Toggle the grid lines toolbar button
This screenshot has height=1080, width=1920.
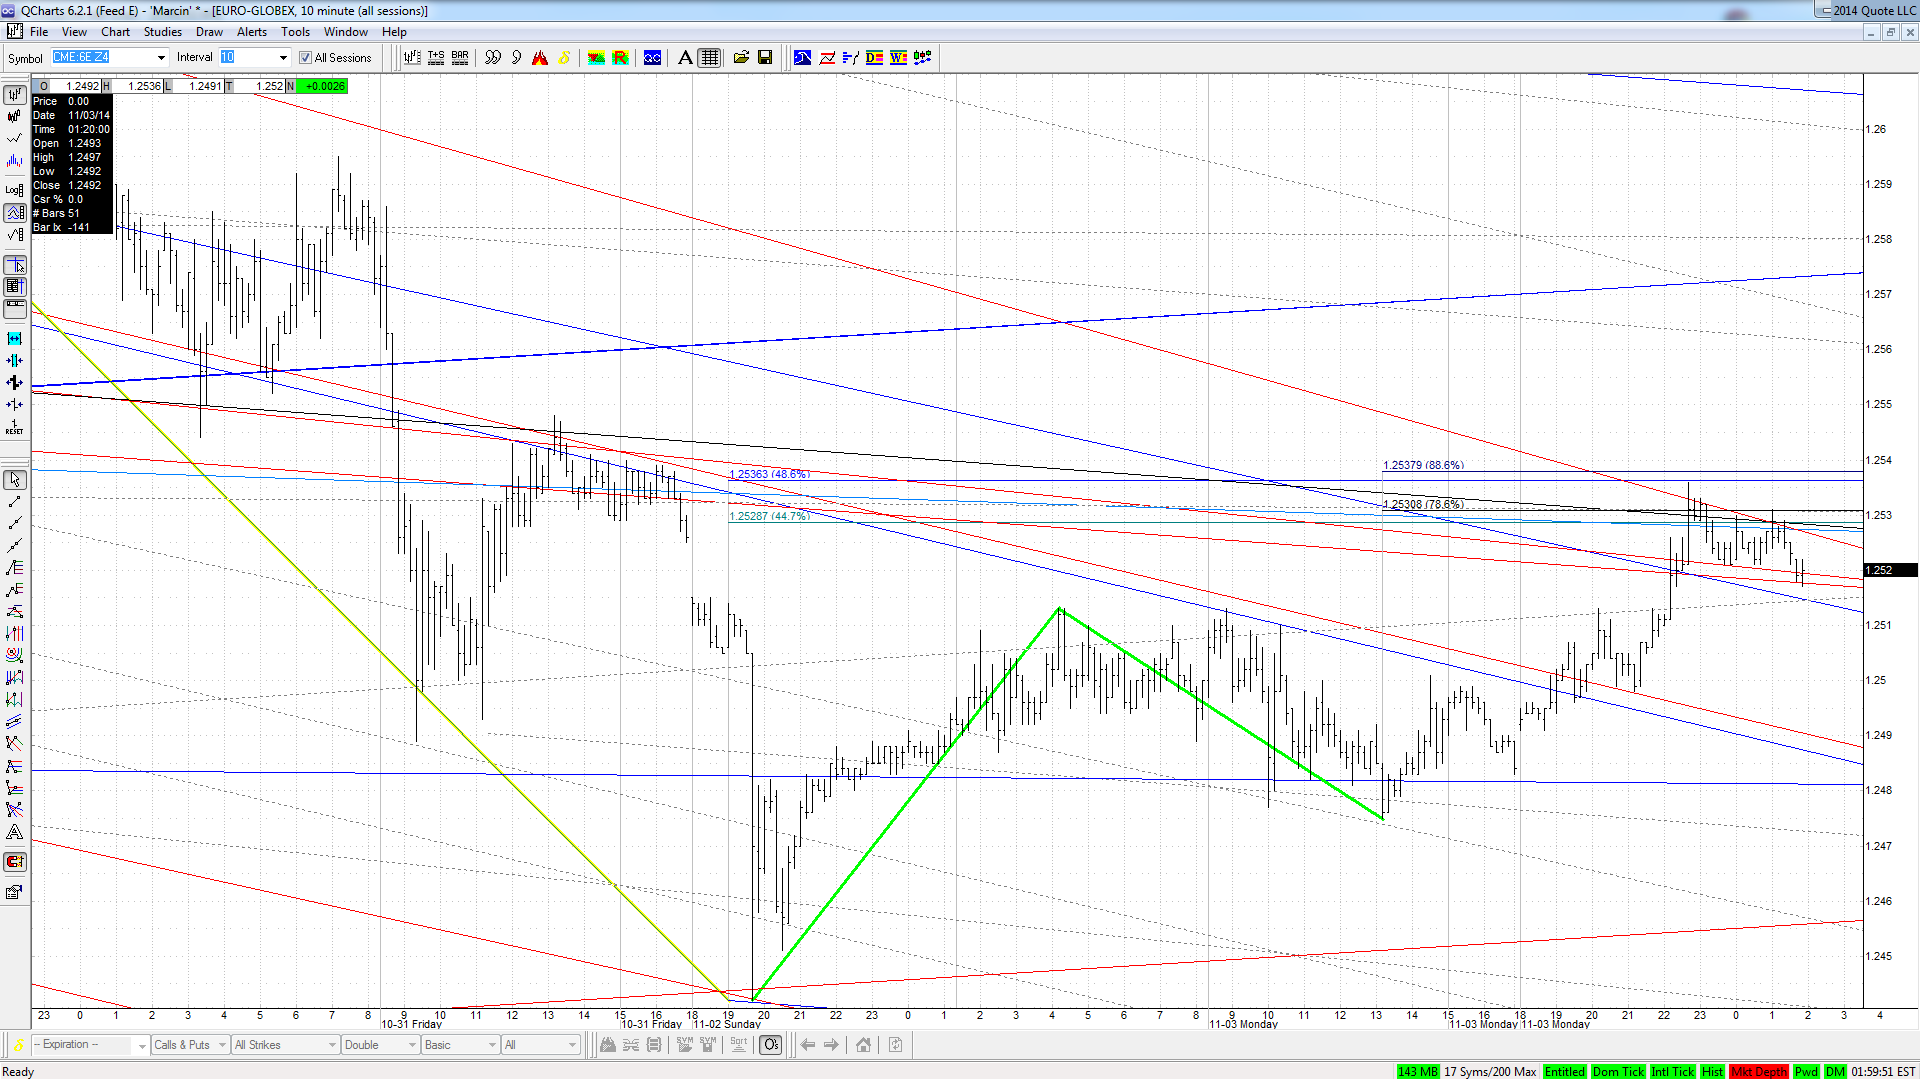tap(709, 58)
